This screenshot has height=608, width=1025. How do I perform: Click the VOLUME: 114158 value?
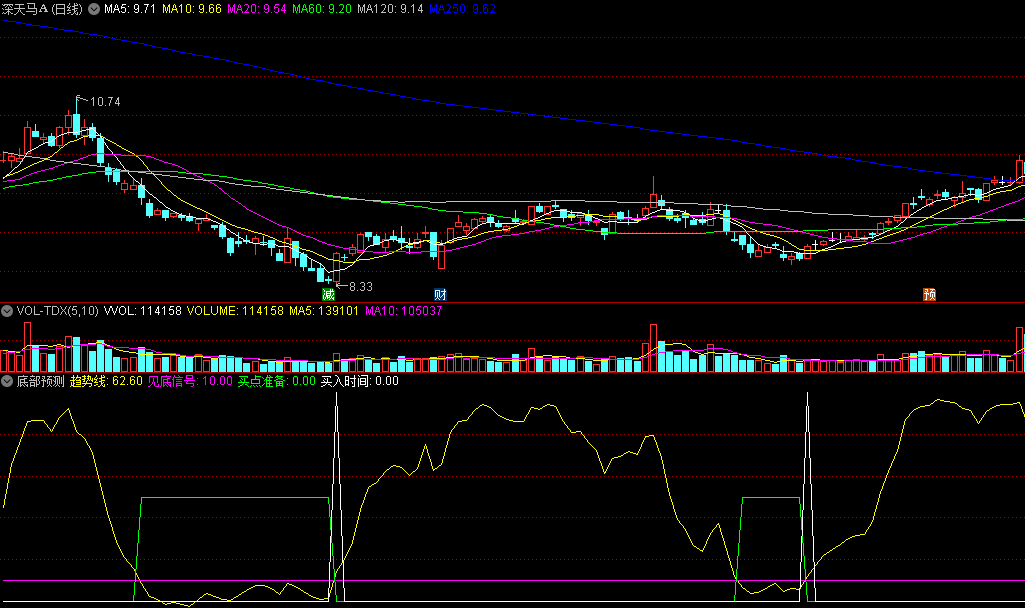235,311
